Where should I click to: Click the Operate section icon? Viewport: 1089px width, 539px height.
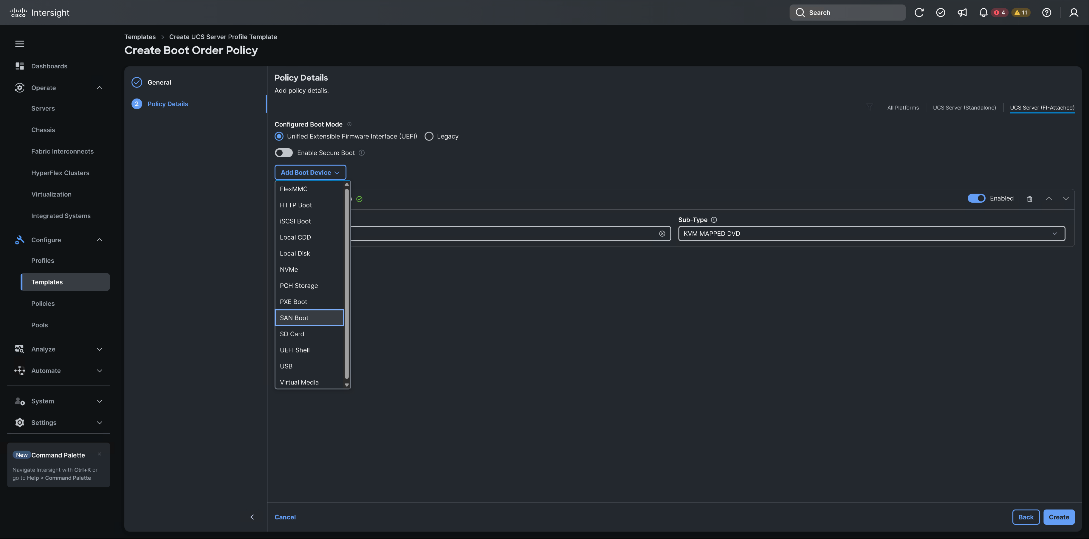[x=19, y=88]
